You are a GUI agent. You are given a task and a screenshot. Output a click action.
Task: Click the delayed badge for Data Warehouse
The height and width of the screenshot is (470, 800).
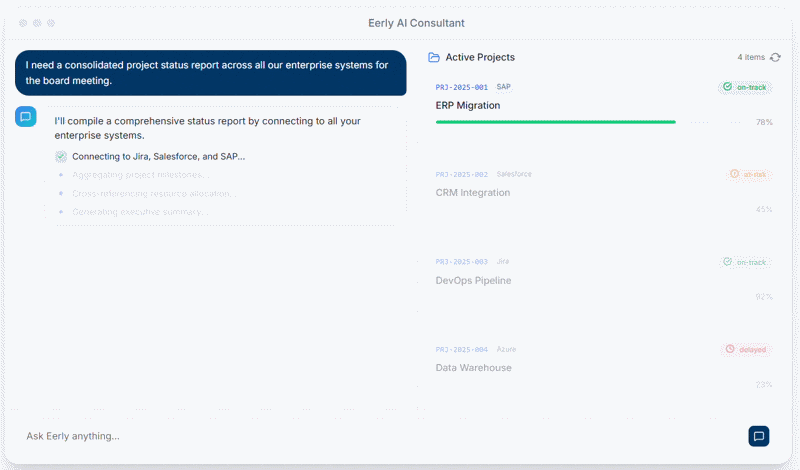746,349
